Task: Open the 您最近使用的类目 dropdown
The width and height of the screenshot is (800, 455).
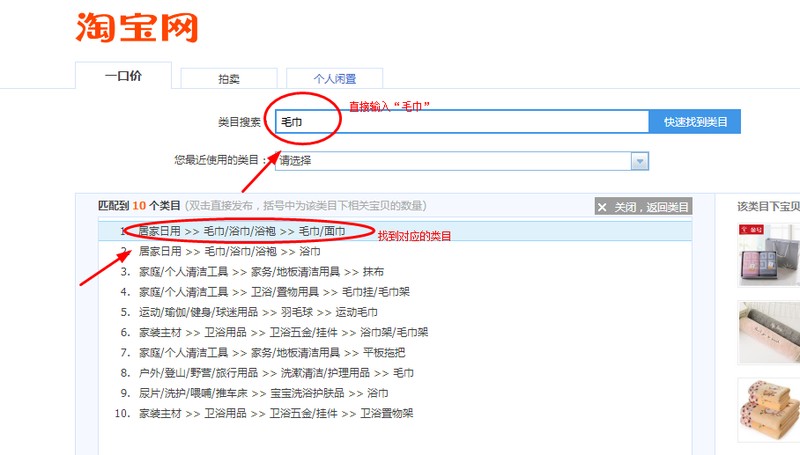Action: 462,161
